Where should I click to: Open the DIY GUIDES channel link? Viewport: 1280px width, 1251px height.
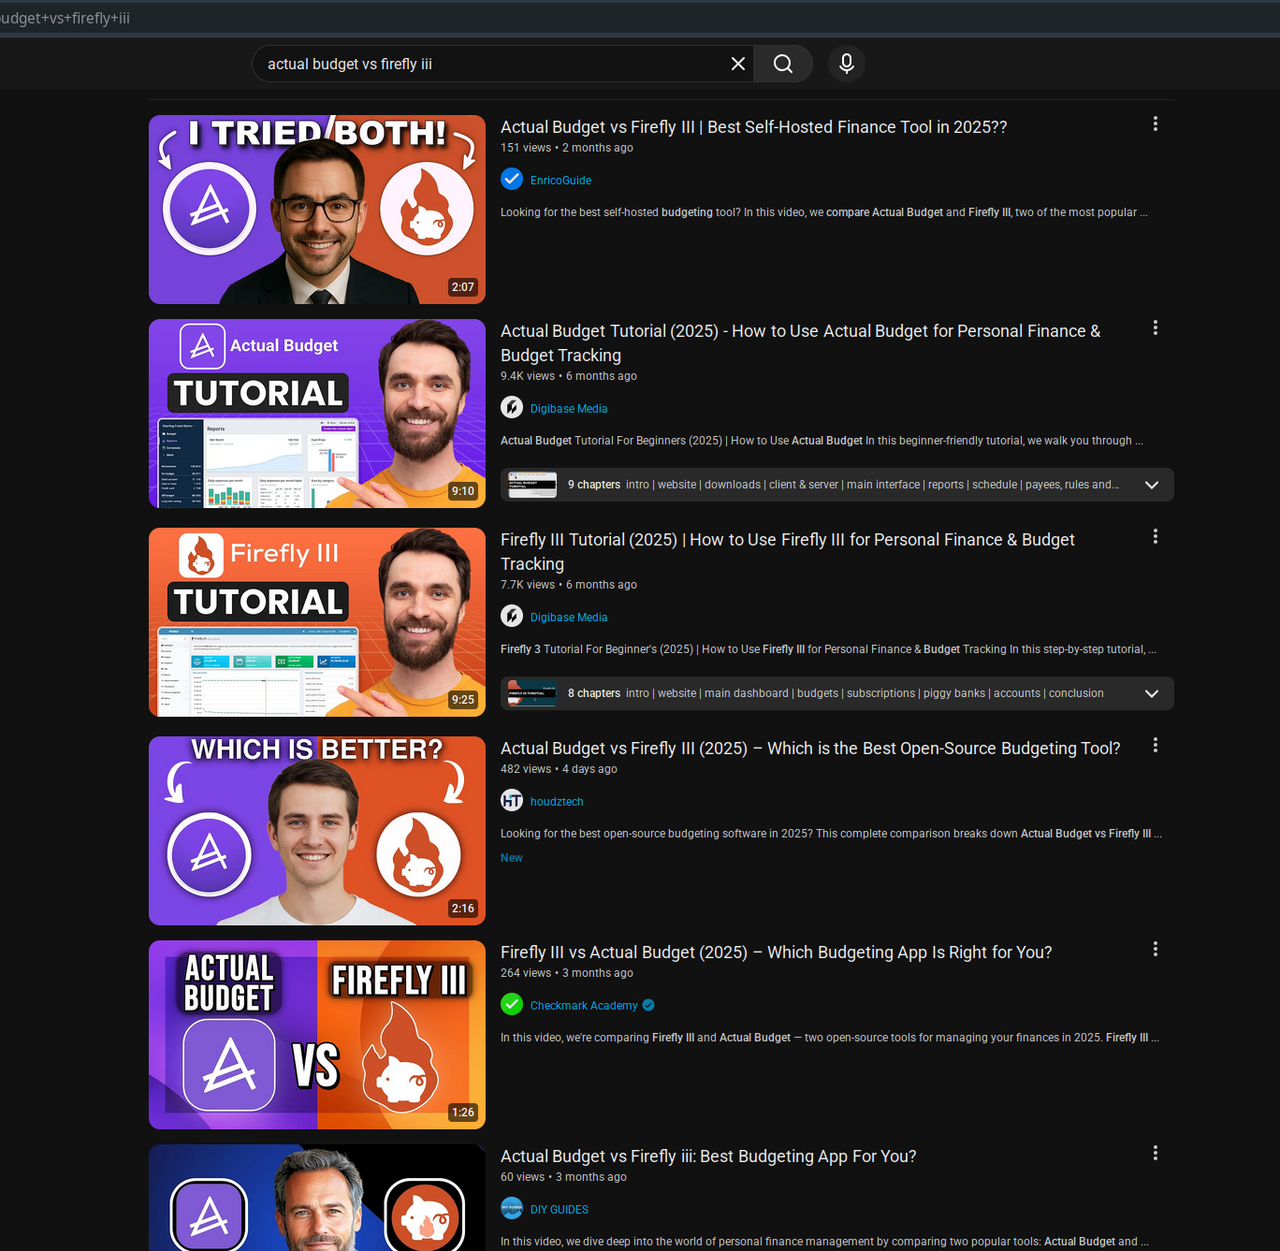[559, 1210]
